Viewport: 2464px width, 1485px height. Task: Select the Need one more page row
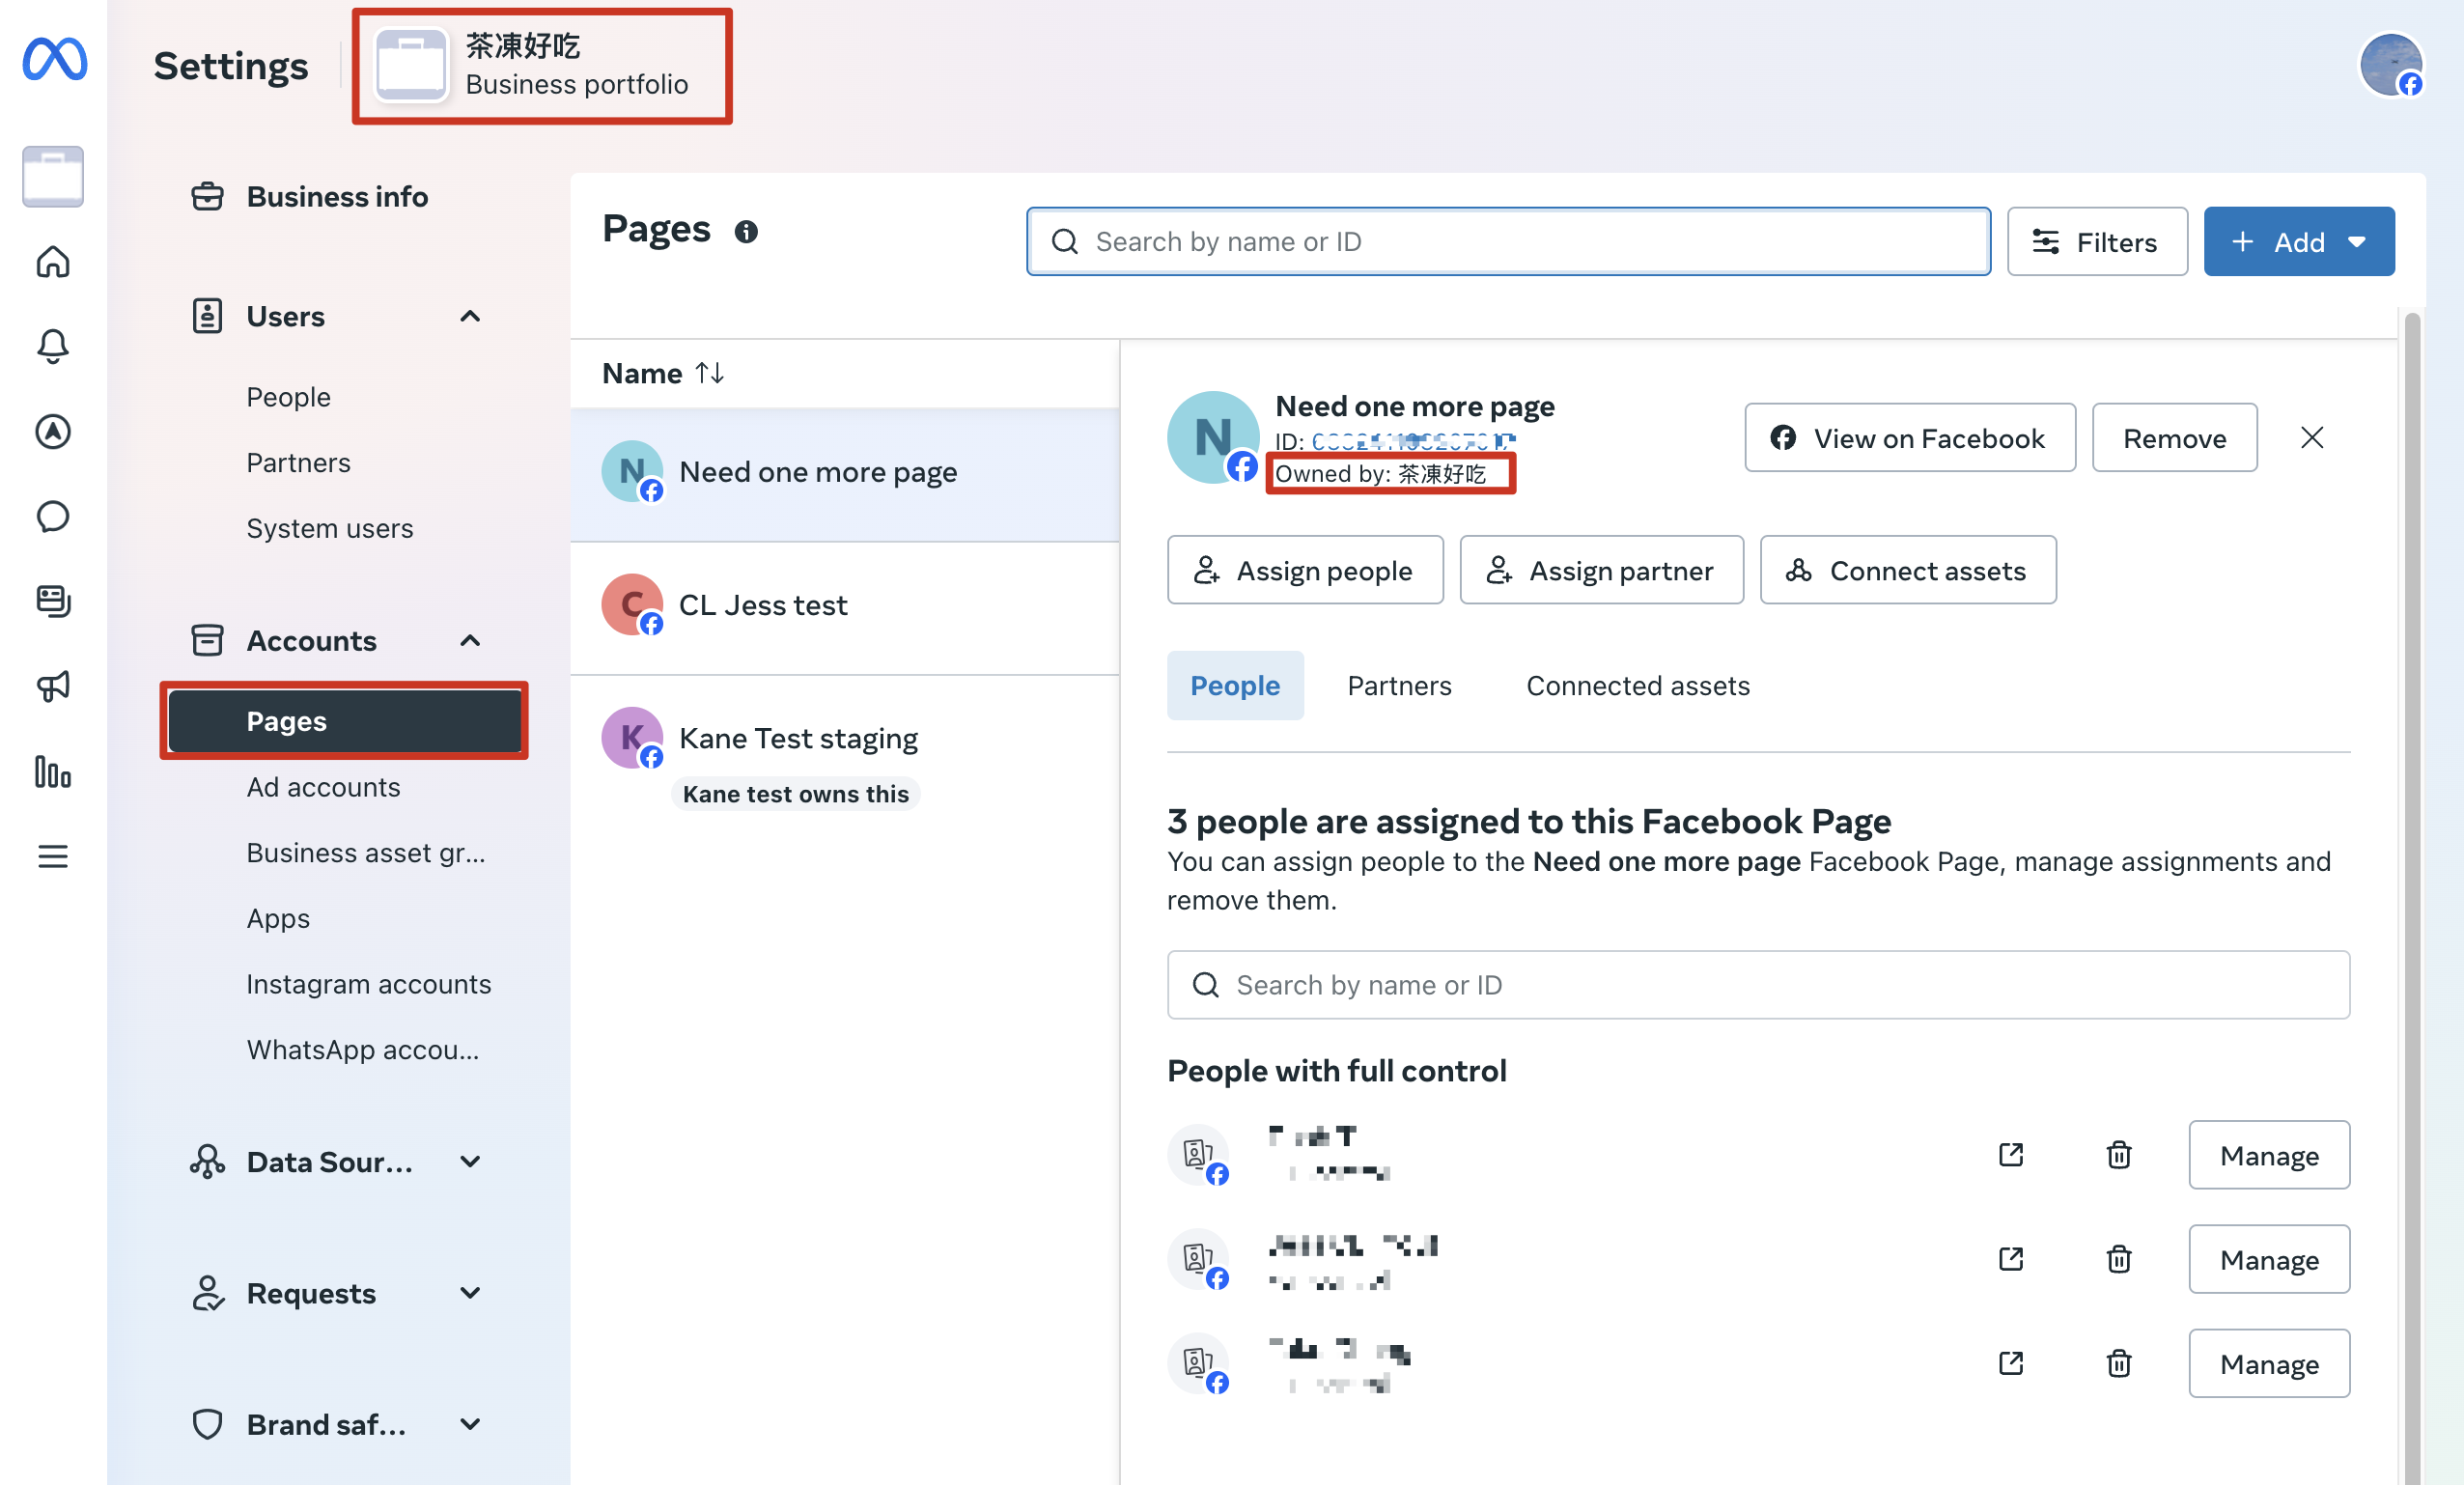[844, 473]
